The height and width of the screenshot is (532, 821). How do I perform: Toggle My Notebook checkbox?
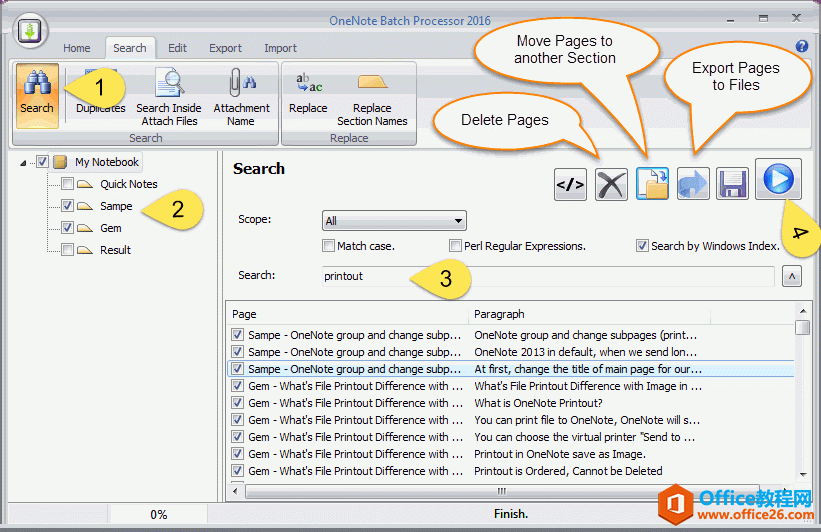point(42,162)
